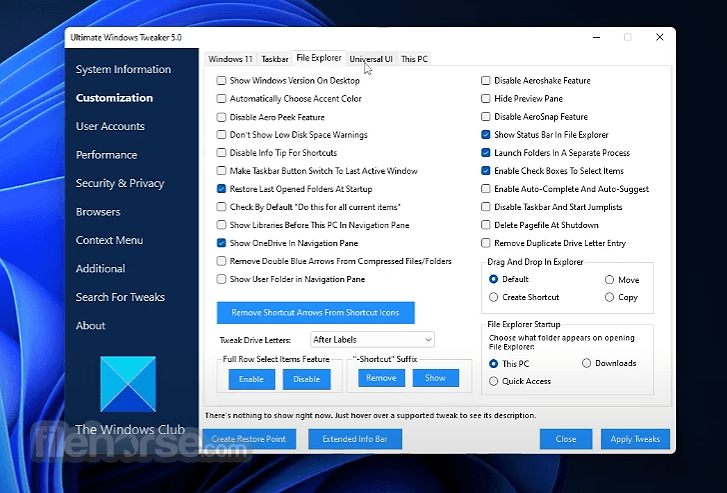Open the Additional section
The height and width of the screenshot is (493, 727).
(x=100, y=269)
